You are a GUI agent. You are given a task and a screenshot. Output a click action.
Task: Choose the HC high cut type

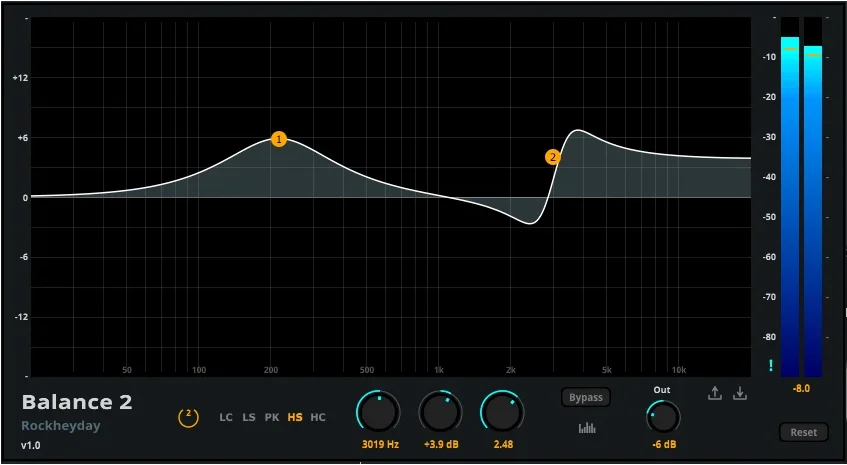point(318,417)
